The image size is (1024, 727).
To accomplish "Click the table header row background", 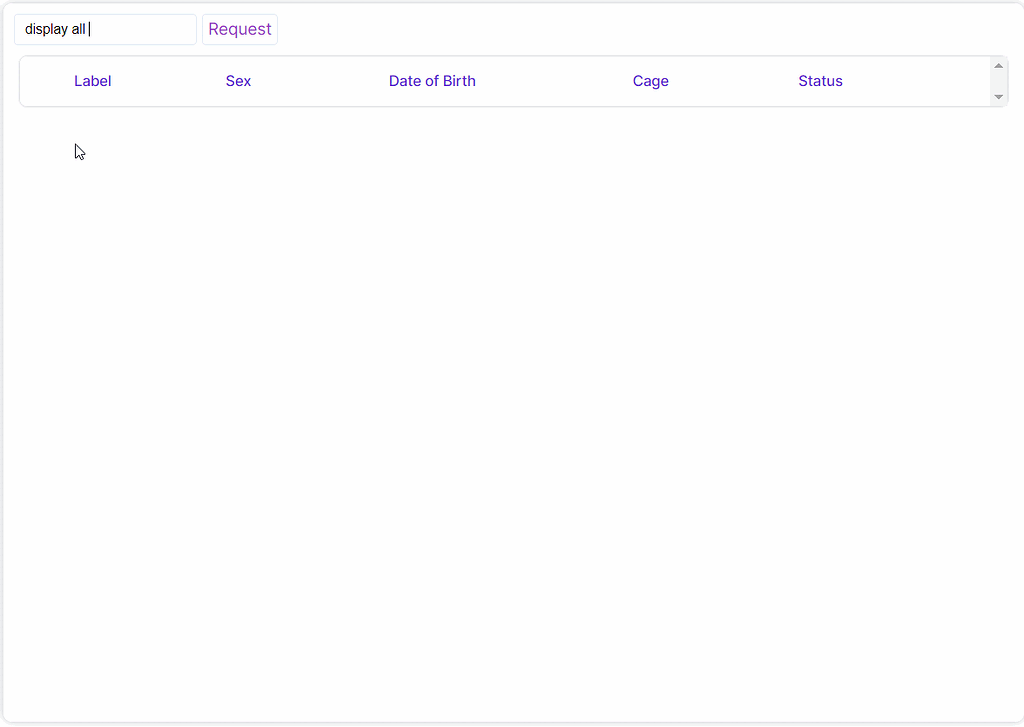I will [x=550, y=81].
